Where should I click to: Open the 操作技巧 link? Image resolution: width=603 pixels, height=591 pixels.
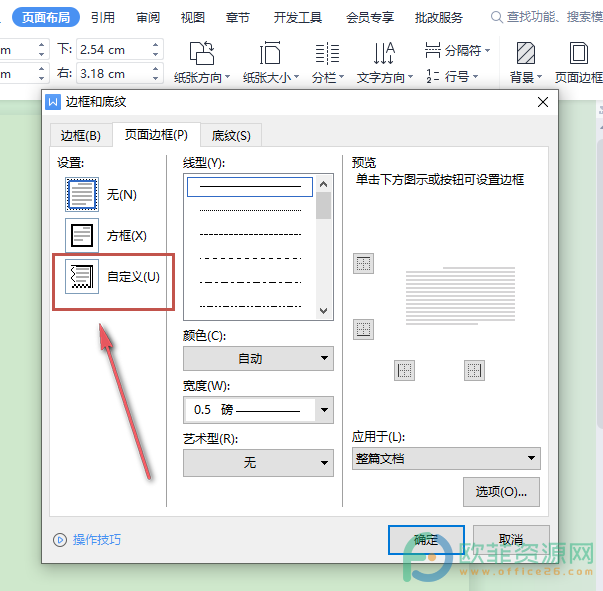pos(97,540)
